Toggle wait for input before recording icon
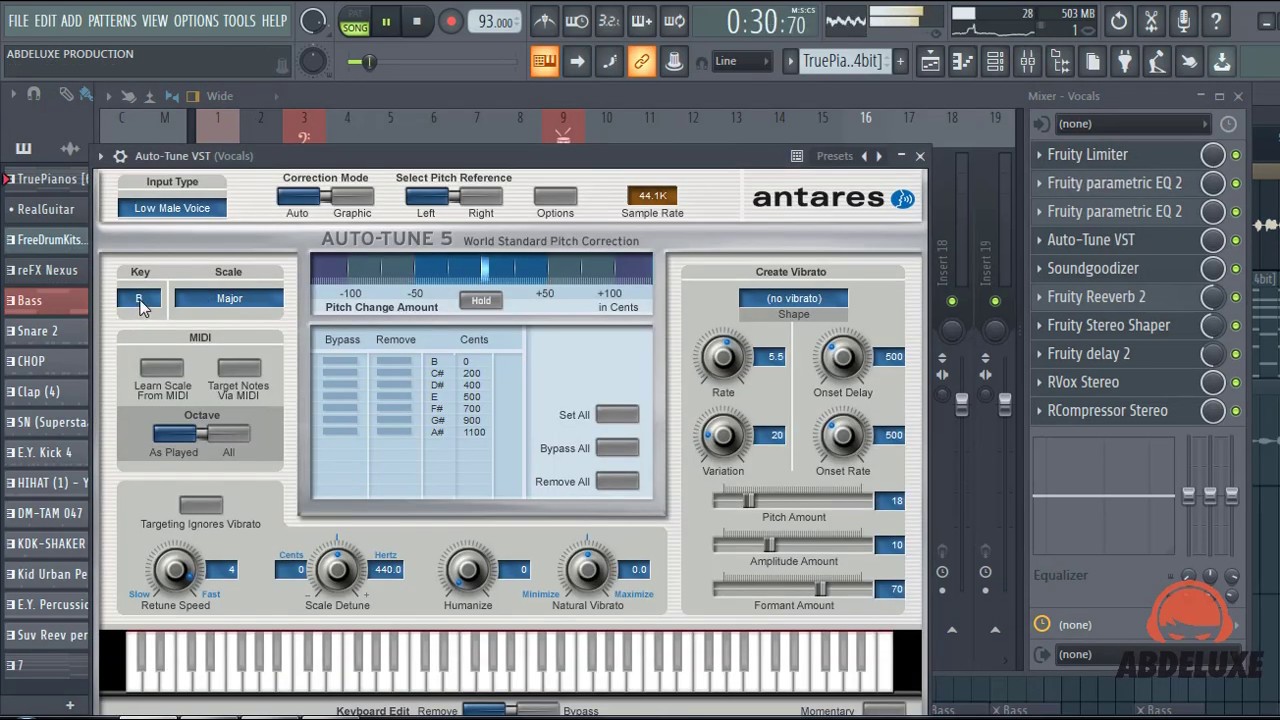This screenshot has height=720, width=1280. 577,21
